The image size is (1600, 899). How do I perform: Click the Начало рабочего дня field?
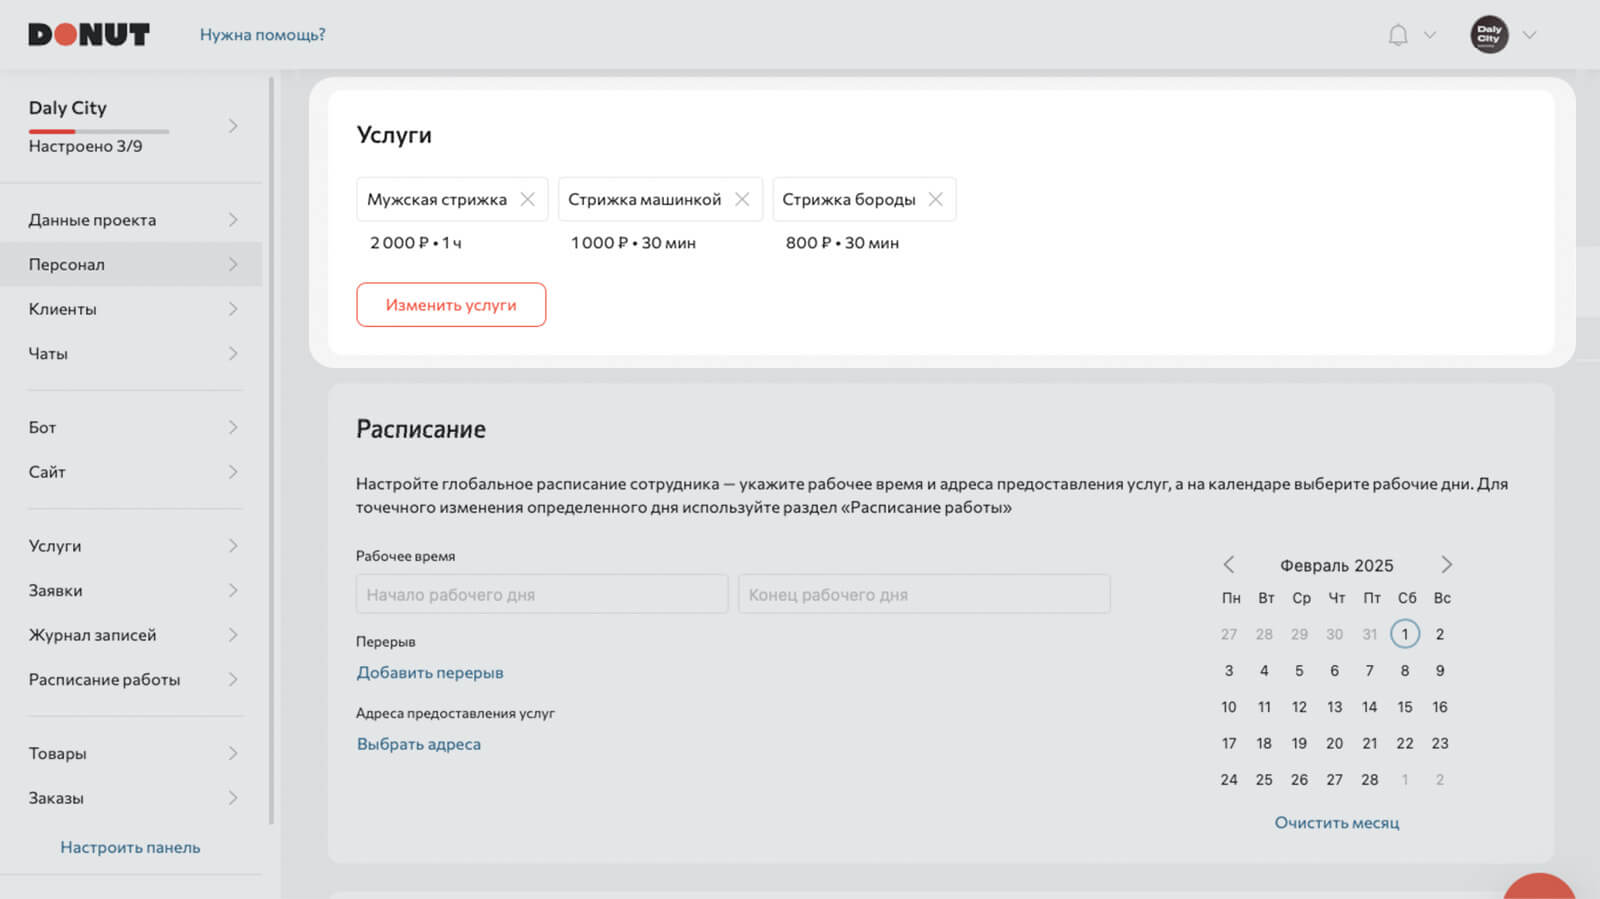point(542,594)
